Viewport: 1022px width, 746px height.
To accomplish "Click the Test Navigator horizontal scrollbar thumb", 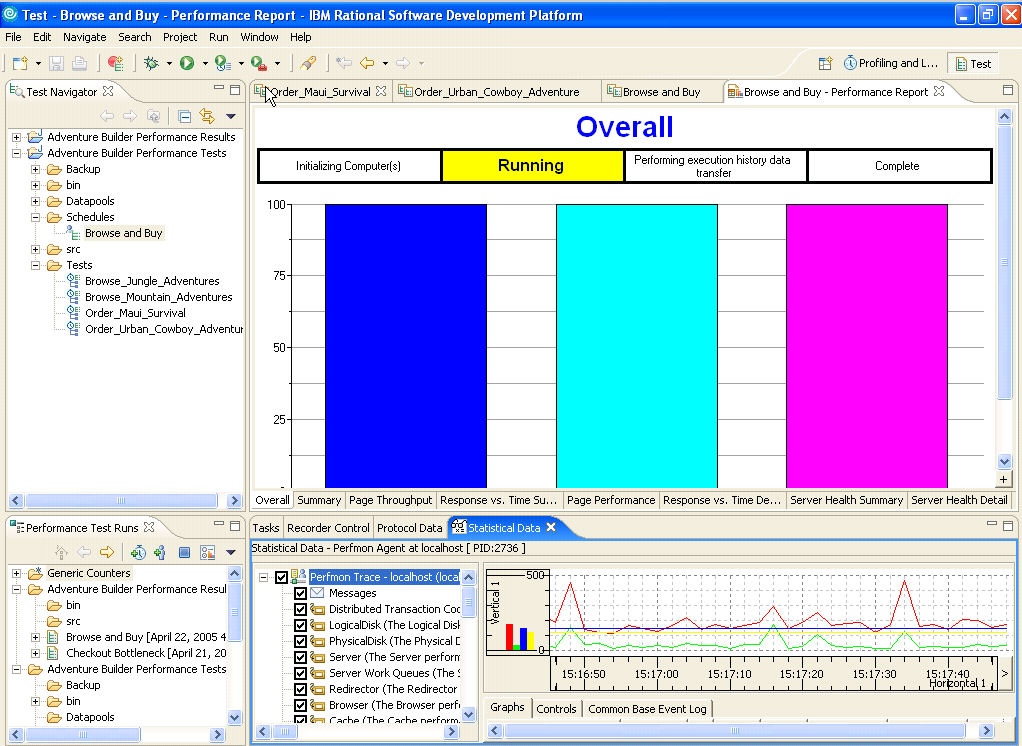I will (121, 500).
